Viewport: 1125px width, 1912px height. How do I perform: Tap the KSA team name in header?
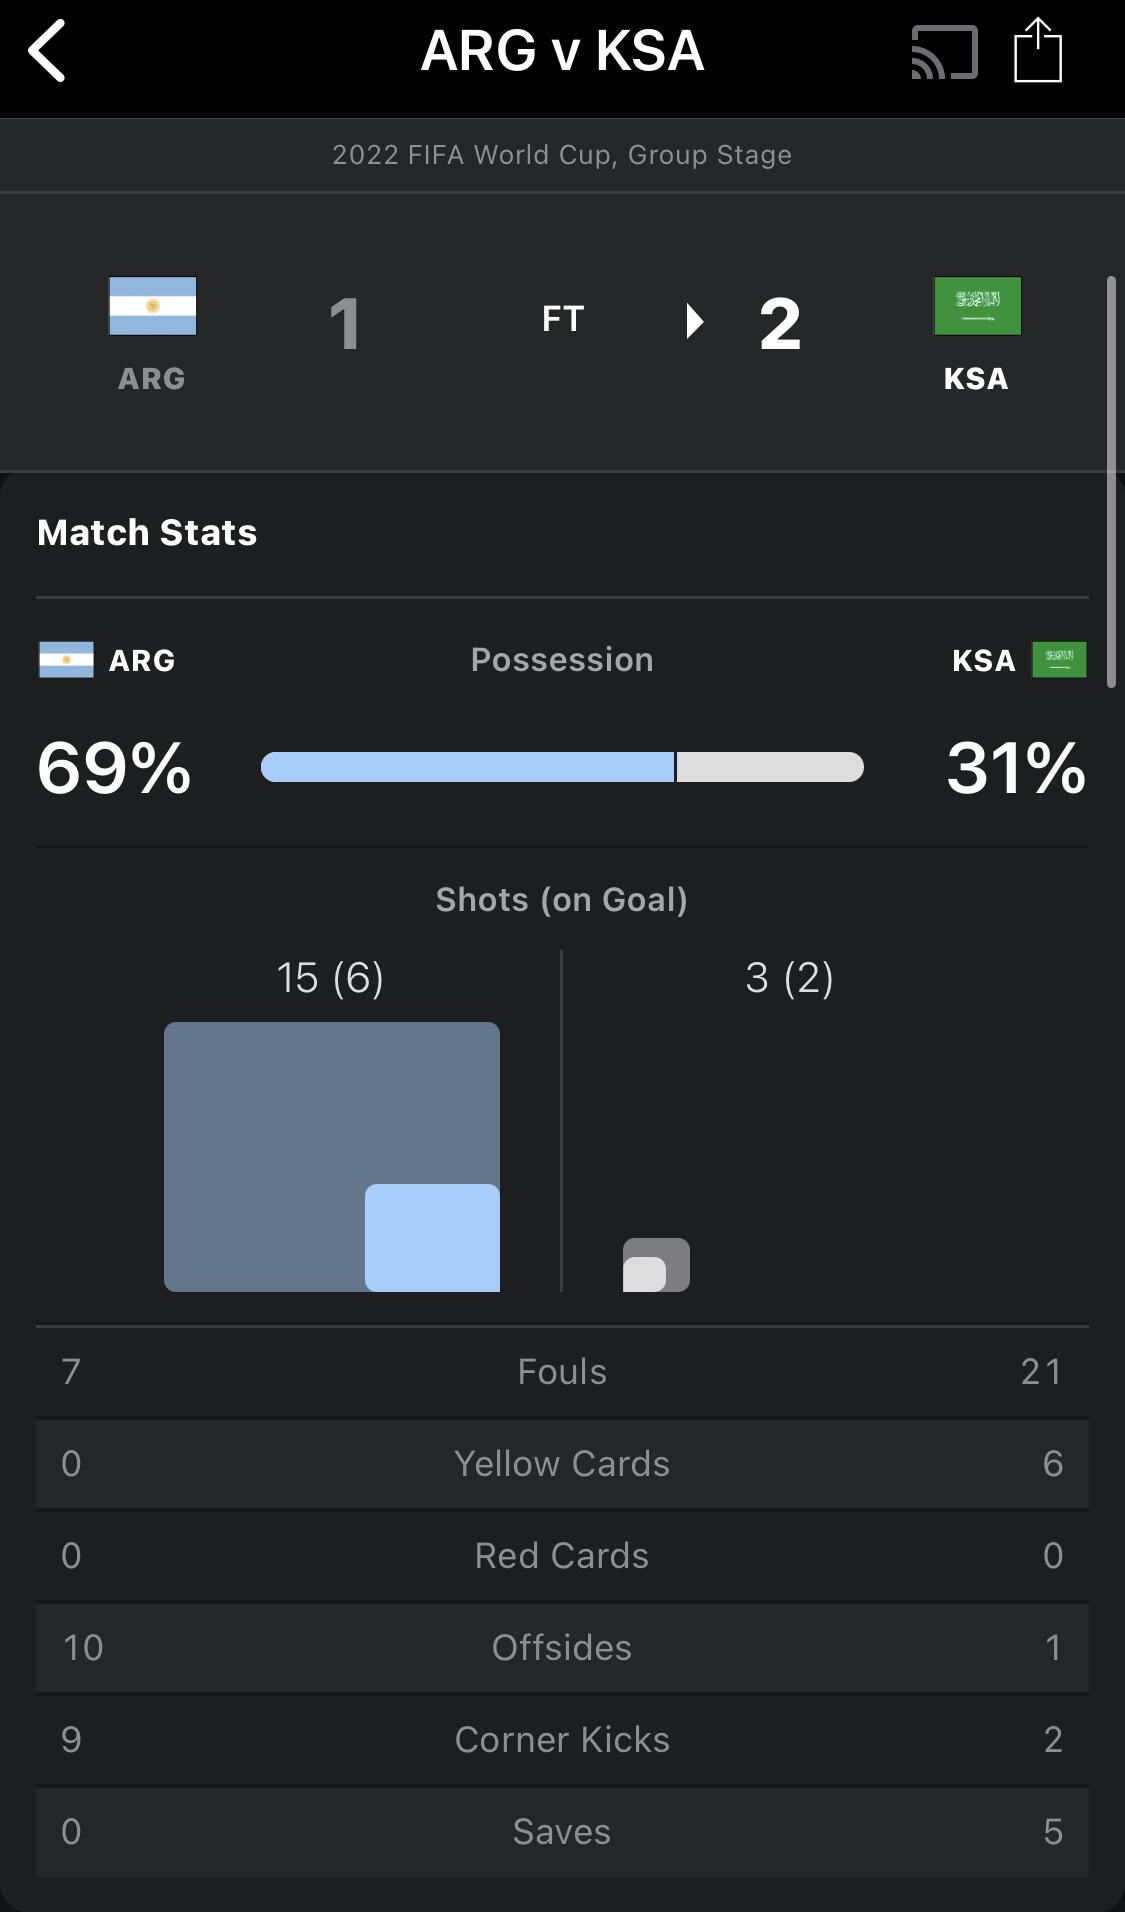click(976, 379)
